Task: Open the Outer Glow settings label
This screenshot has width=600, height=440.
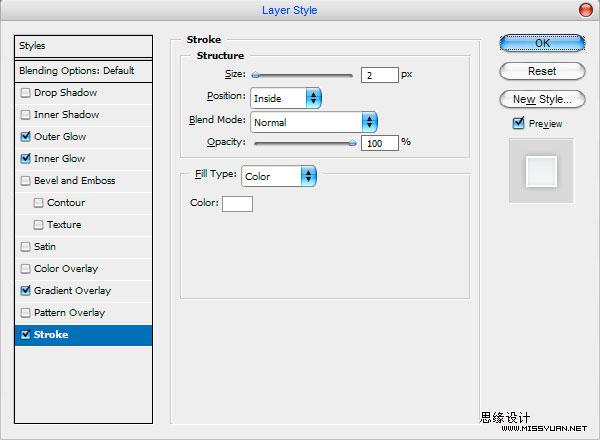Action: (x=60, y=137)
